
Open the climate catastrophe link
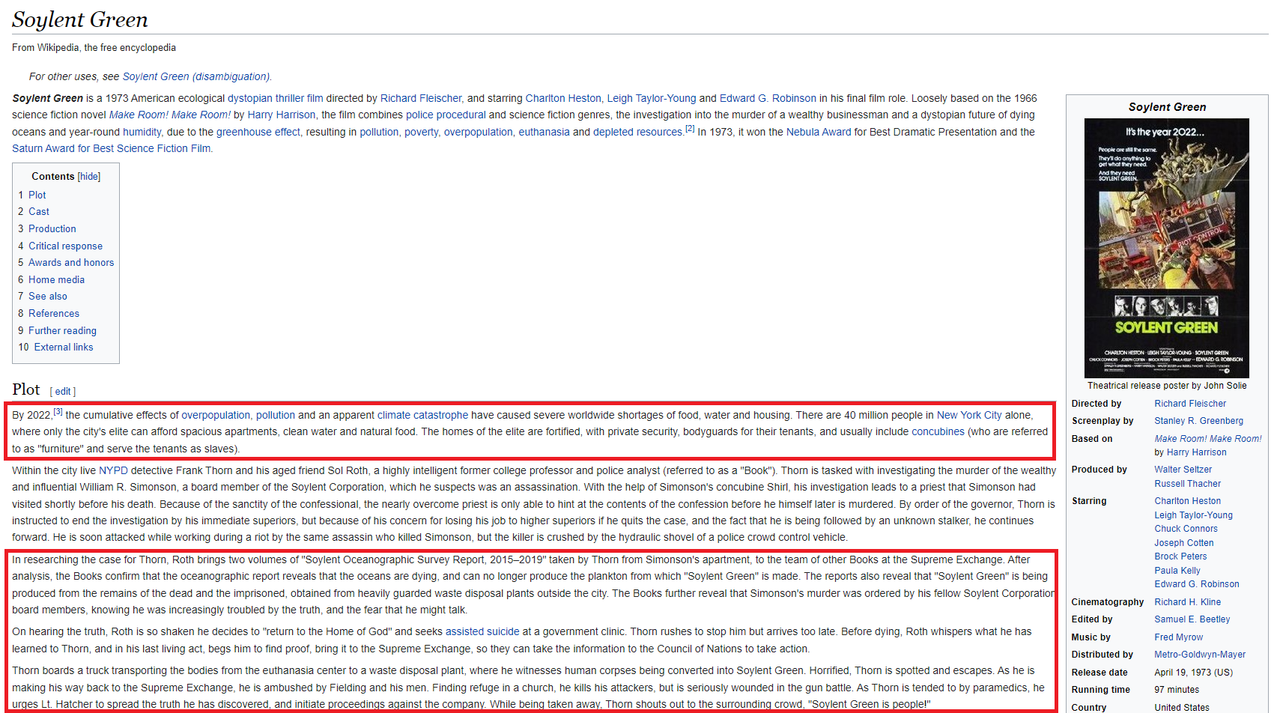(422, 415)
